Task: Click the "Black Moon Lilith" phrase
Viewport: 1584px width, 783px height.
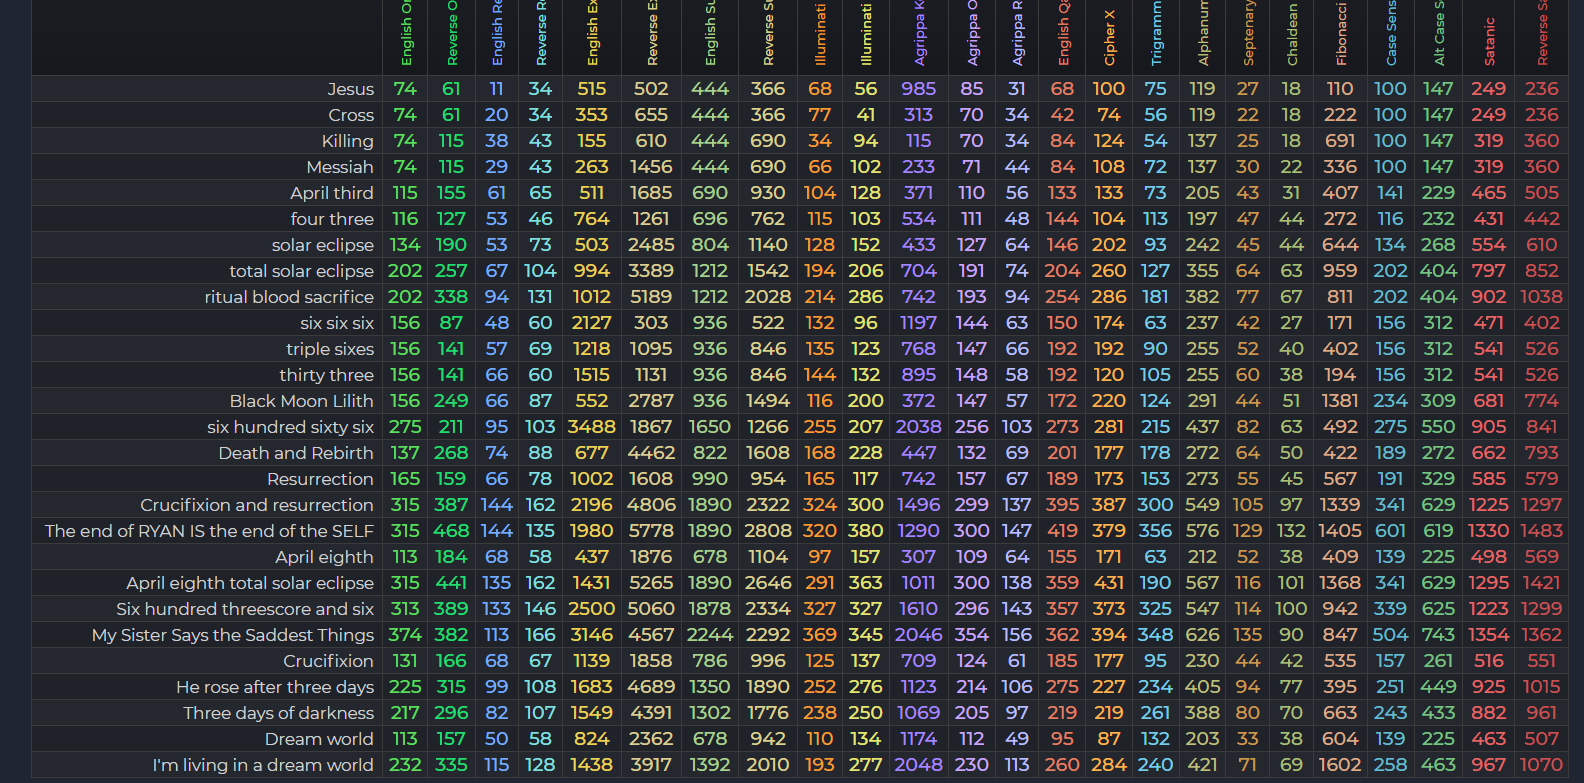Action: click(301, 401)
